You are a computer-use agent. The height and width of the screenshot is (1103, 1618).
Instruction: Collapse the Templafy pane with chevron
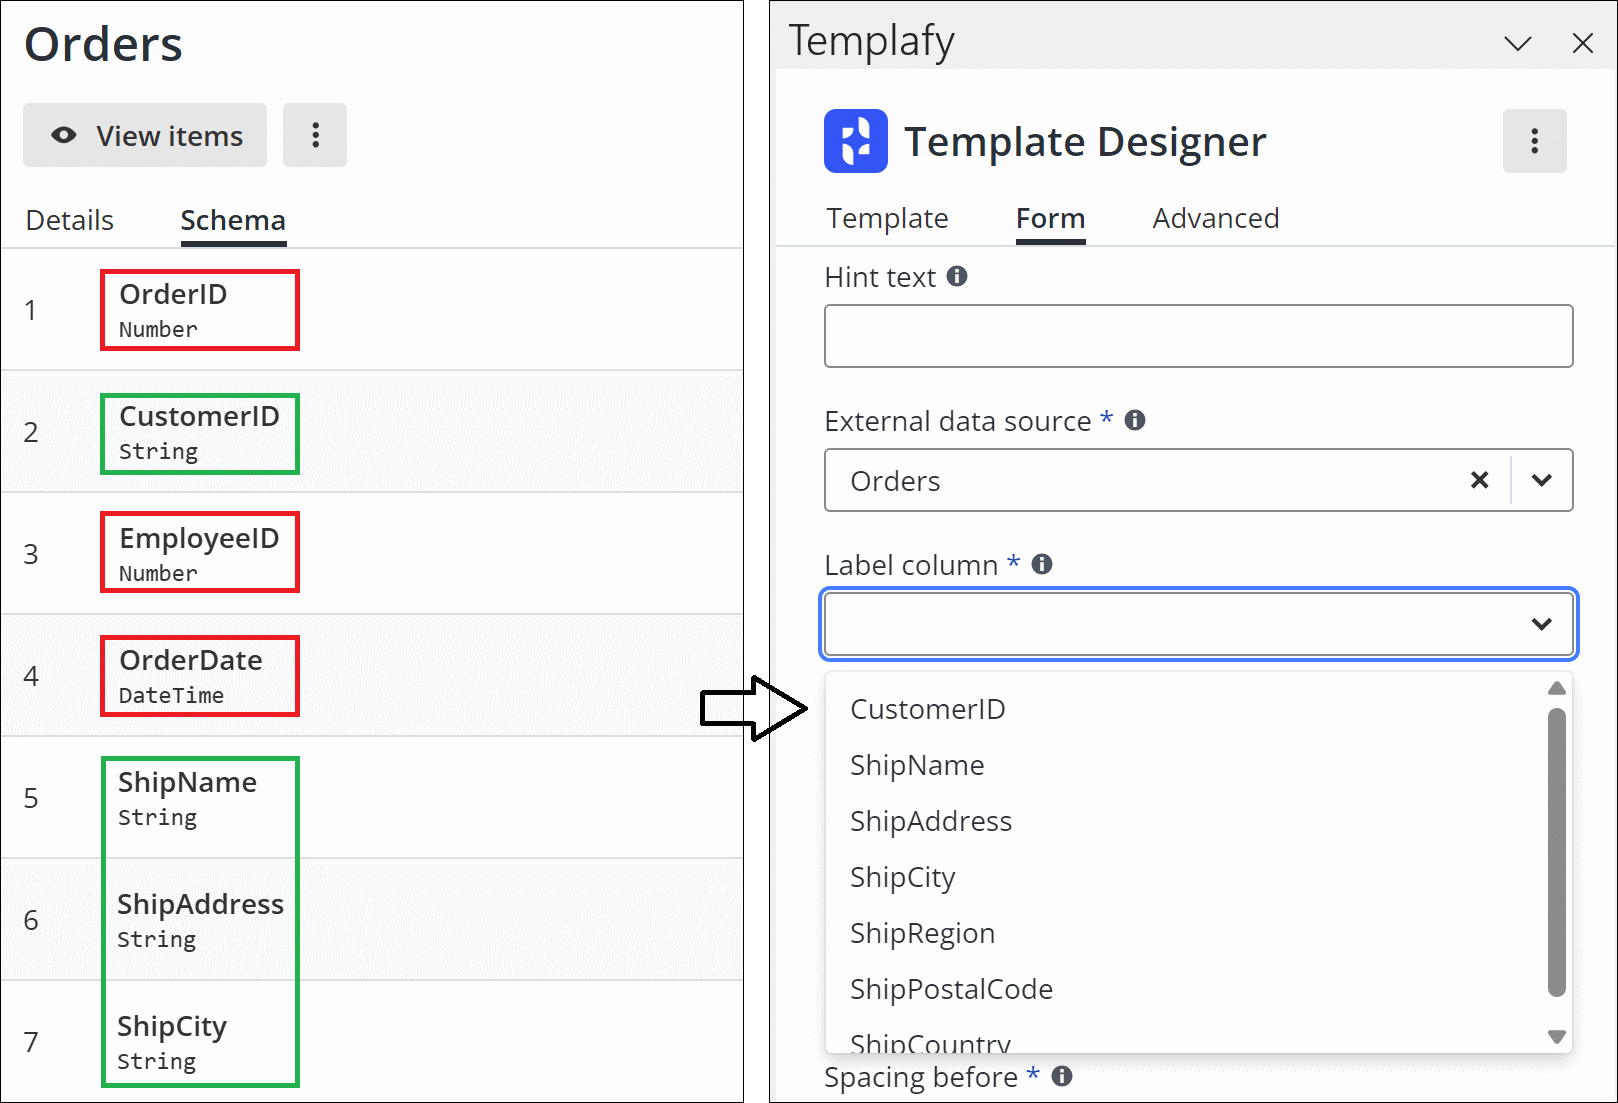tap(1517, 43)
